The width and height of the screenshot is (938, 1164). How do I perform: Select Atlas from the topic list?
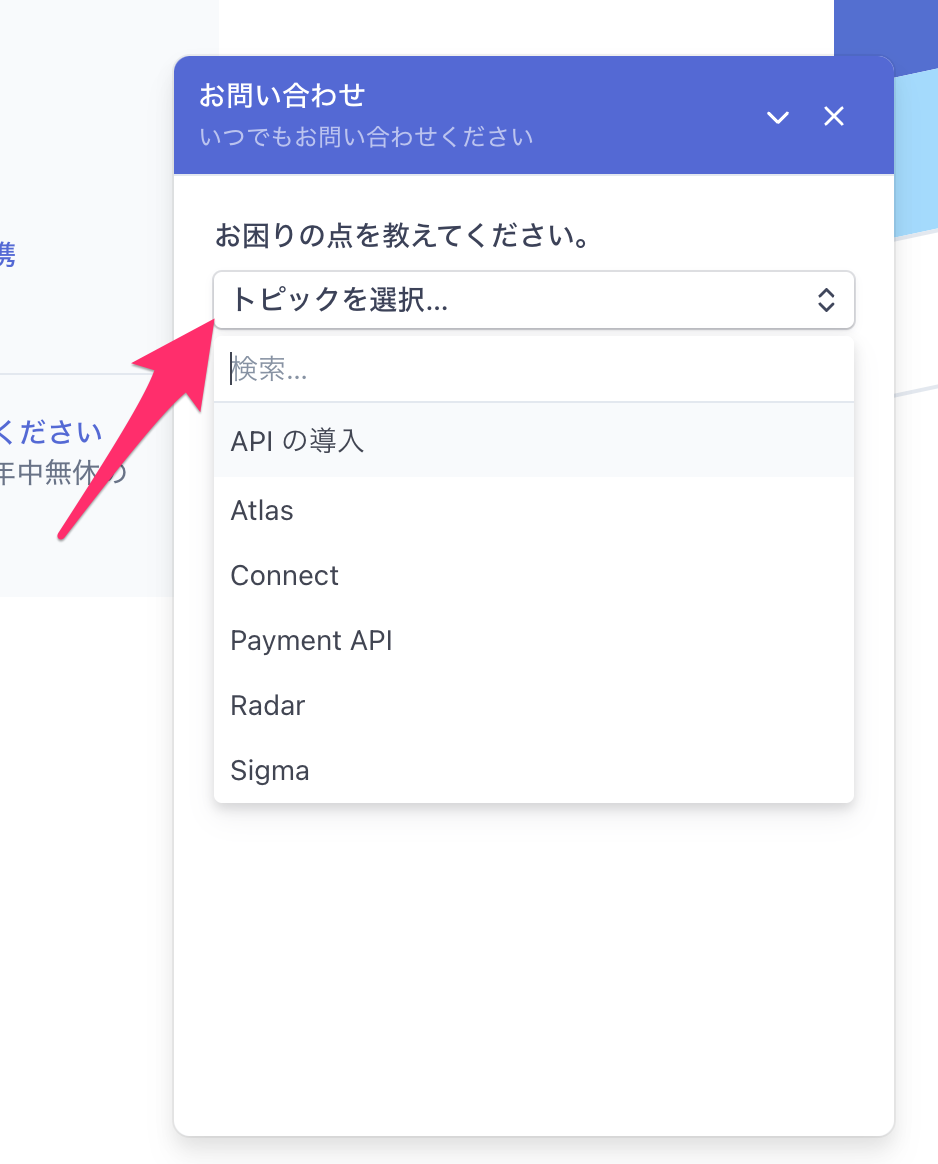pos(262,510)
